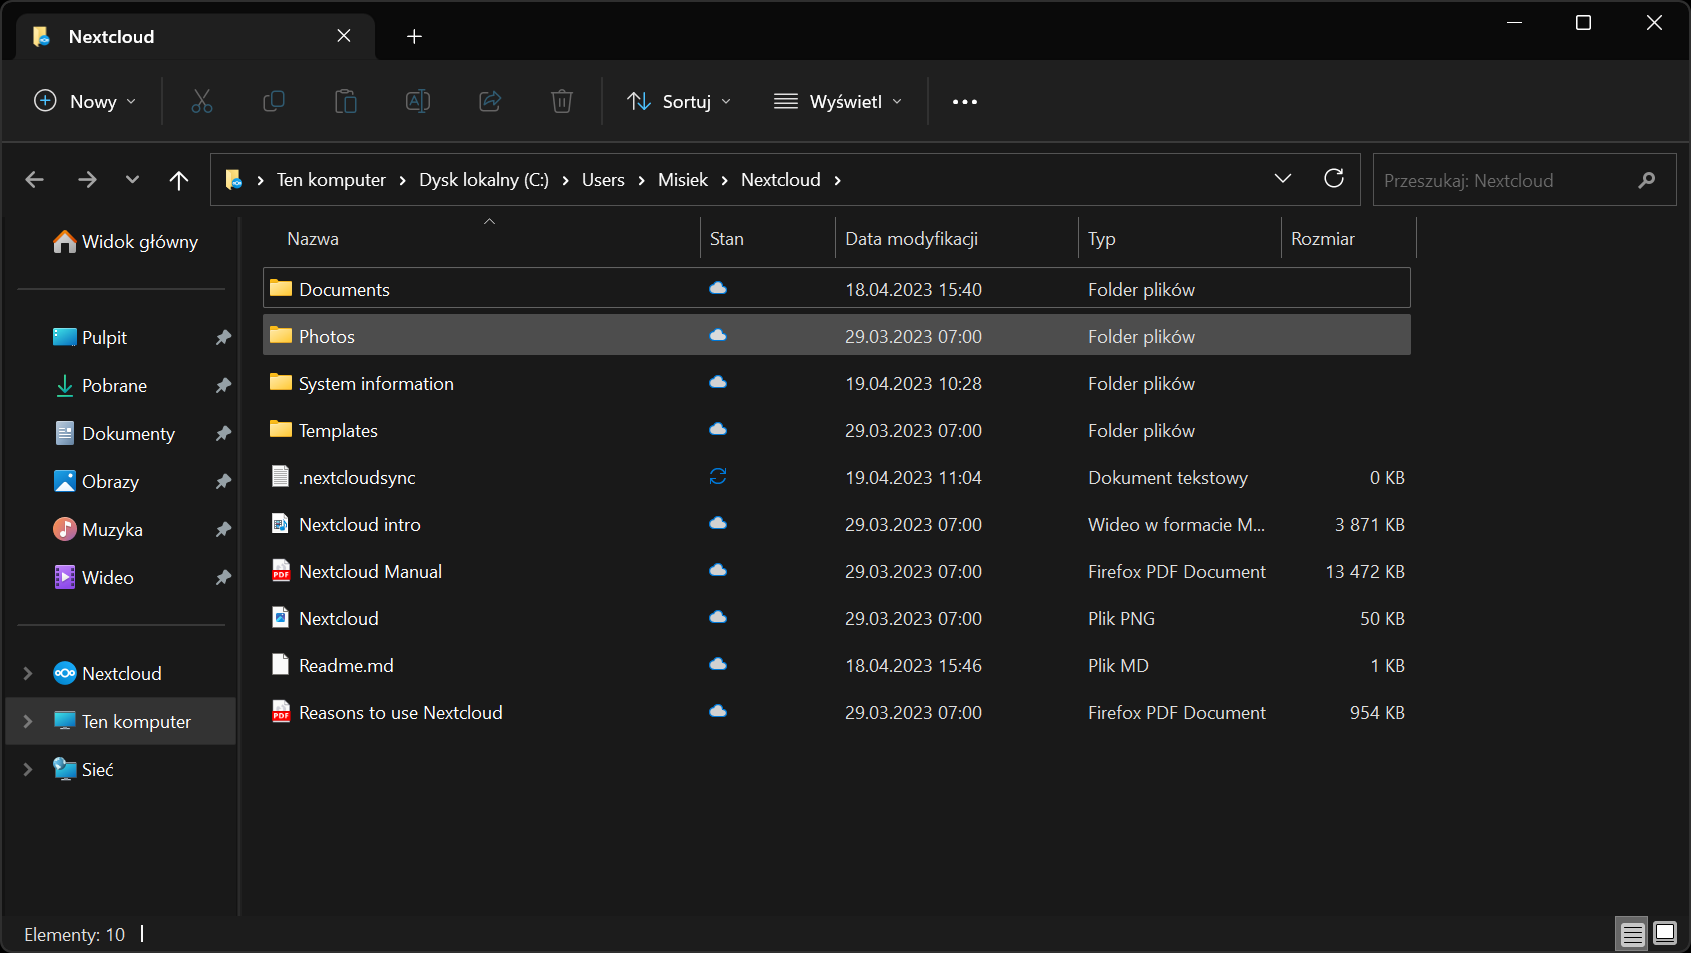This screenshot has height=953, width=1691.
Task: Go back with the left arrow
Action: pos(35,179)
